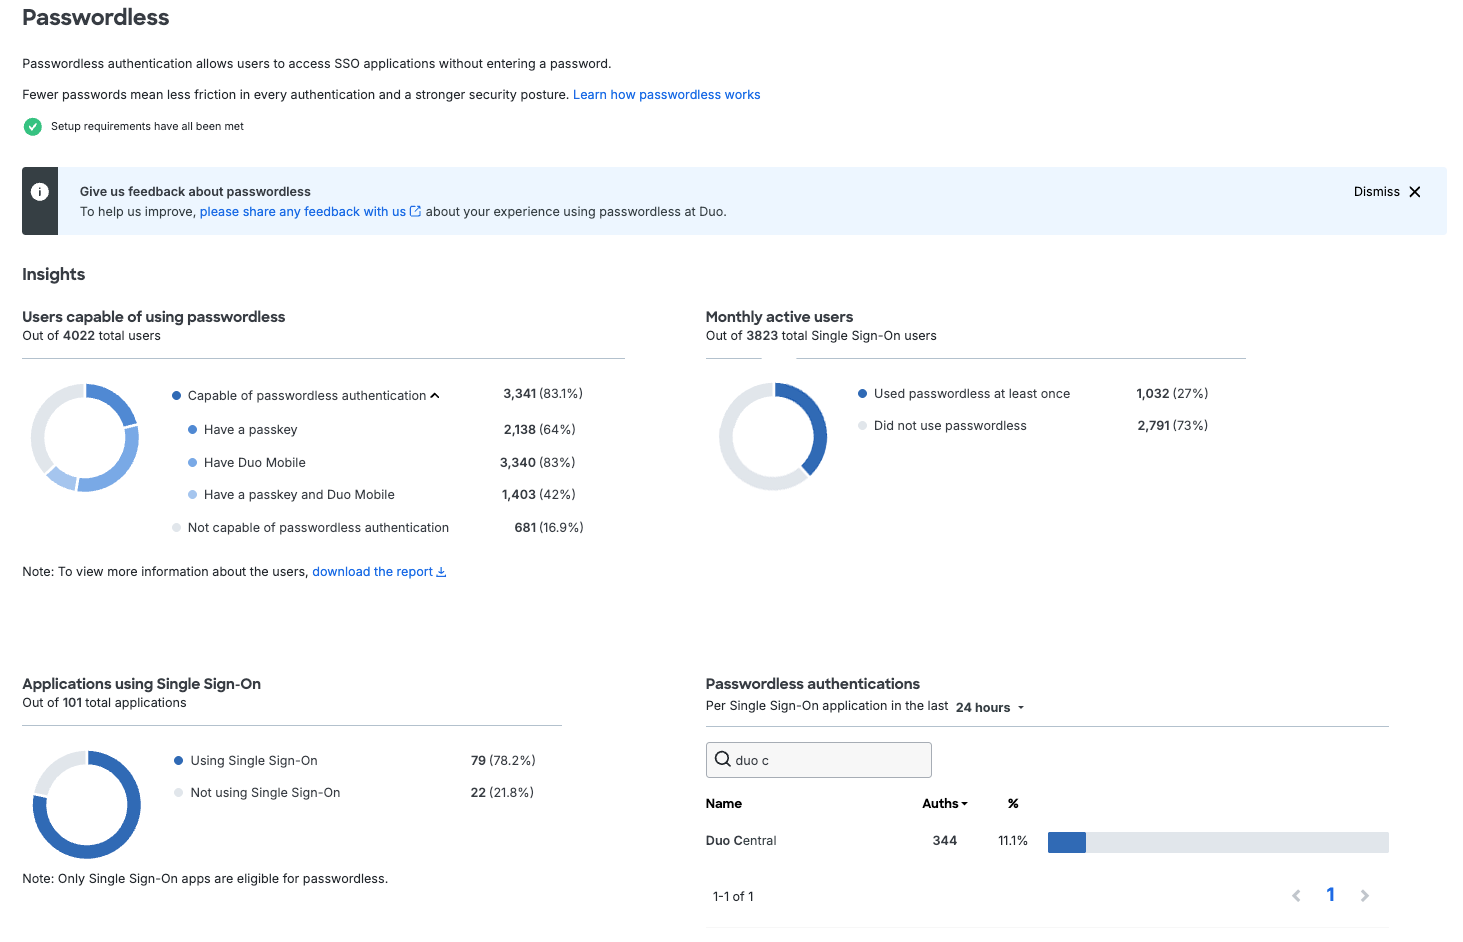
Task: Click legend dot for Did not use passwordless
Action: [x=862, y=426]
